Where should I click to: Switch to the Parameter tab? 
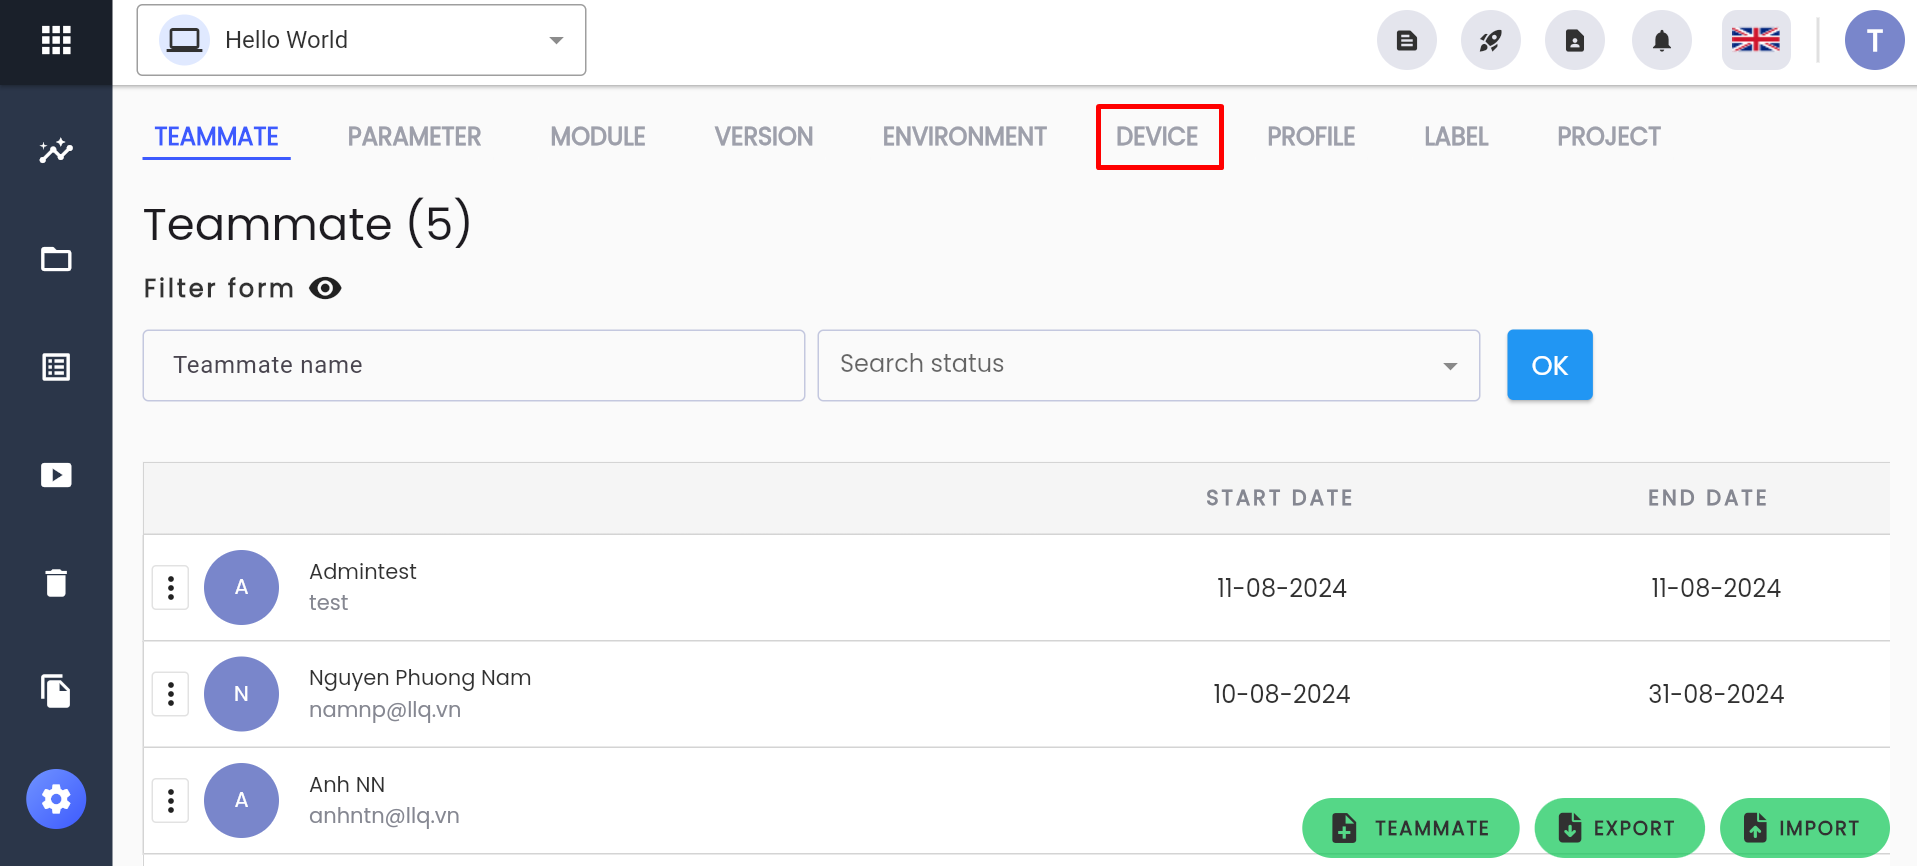(x=414, y=137)
